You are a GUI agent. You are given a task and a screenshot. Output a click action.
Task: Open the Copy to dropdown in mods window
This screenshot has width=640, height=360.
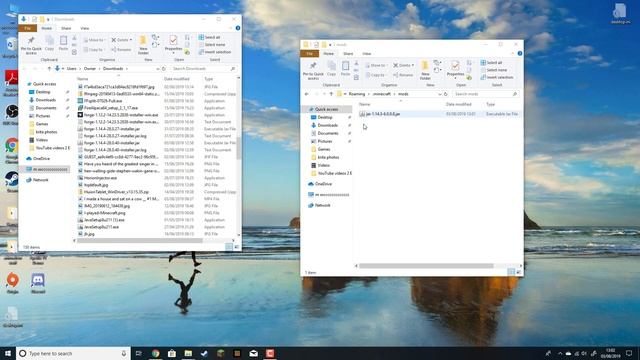tap(376, 75)
